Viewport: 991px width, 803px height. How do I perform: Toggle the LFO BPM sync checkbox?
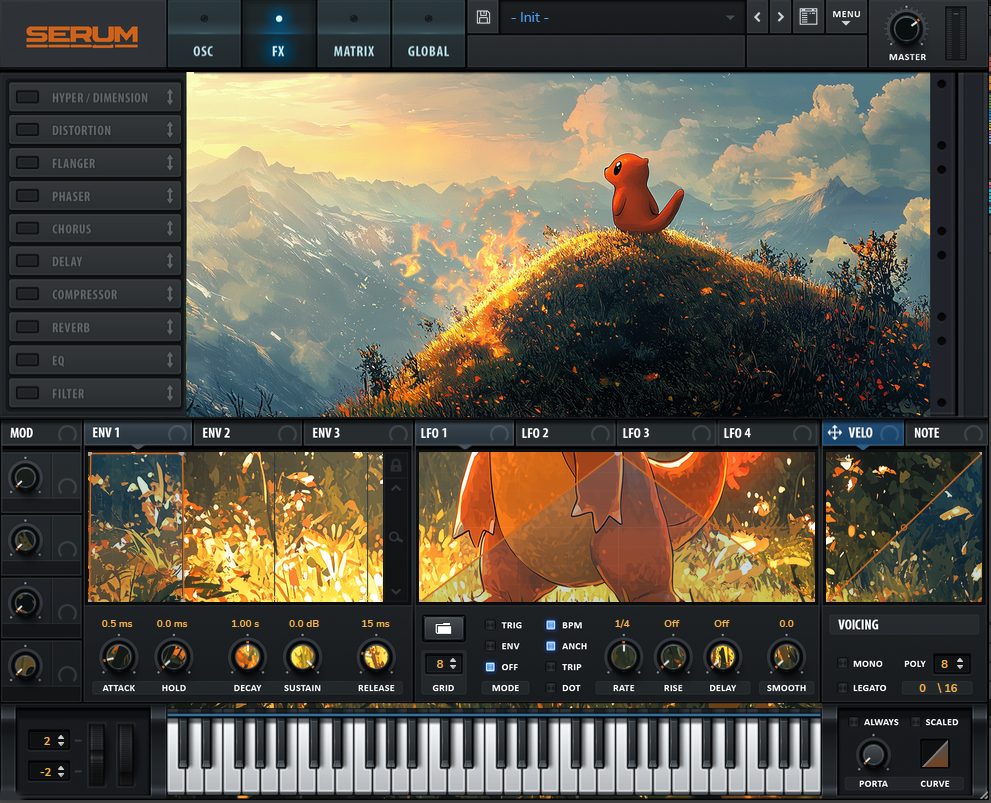point(550,625)
